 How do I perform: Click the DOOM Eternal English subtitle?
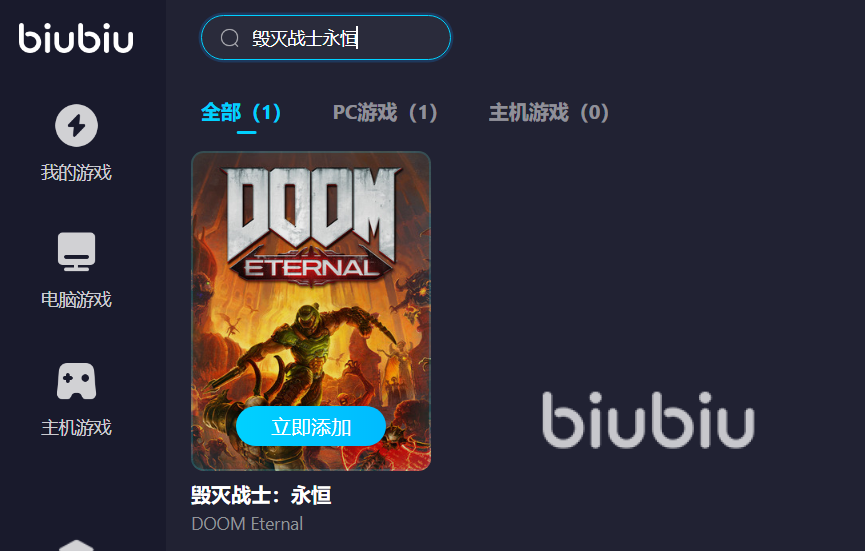click(x=247, y=523)
